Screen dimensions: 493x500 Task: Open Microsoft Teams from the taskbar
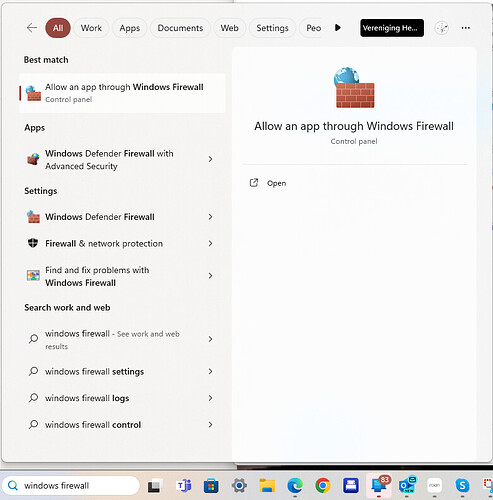tap(183, 486)
